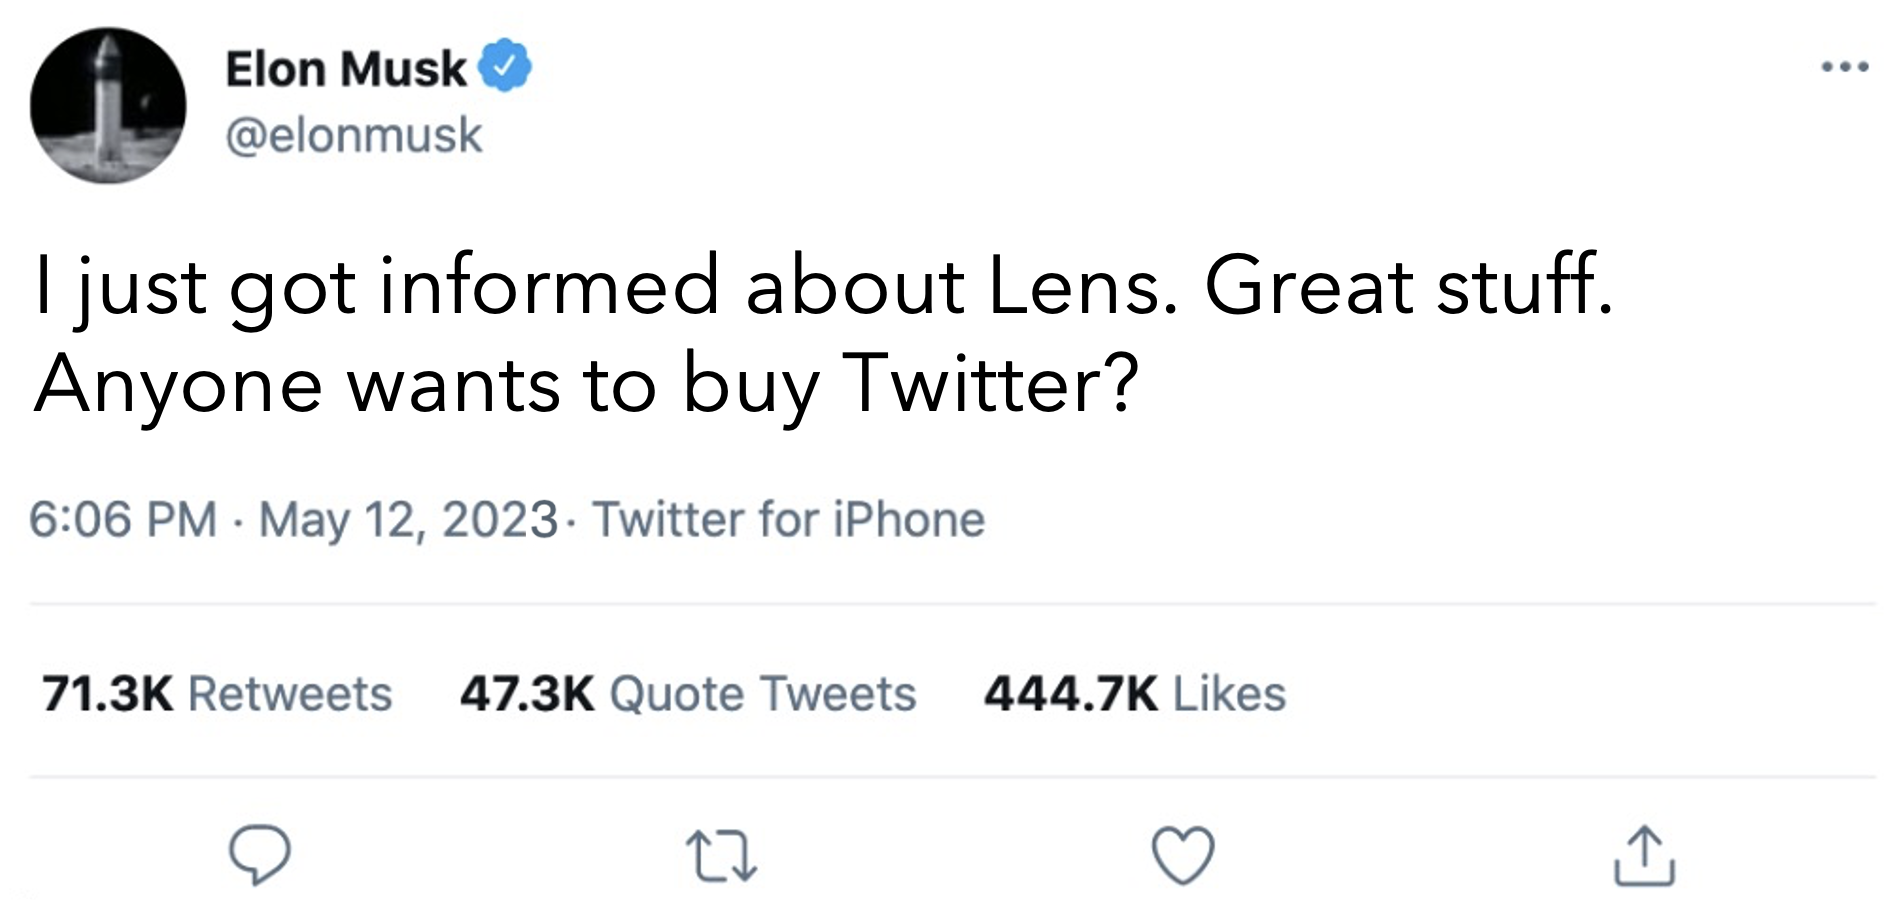Open the share upload icon
1900x900 pixels.
[x=1644, y=855]
